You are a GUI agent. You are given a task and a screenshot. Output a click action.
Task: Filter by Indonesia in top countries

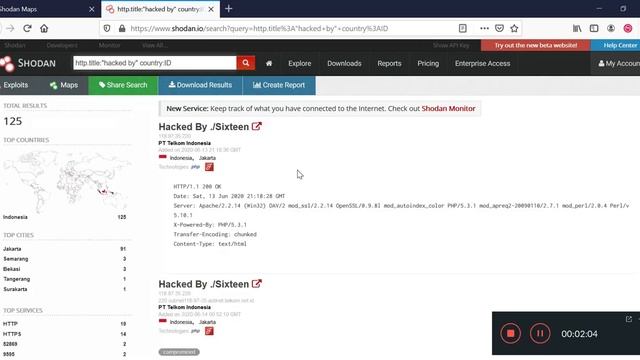[x=15, y=217]
